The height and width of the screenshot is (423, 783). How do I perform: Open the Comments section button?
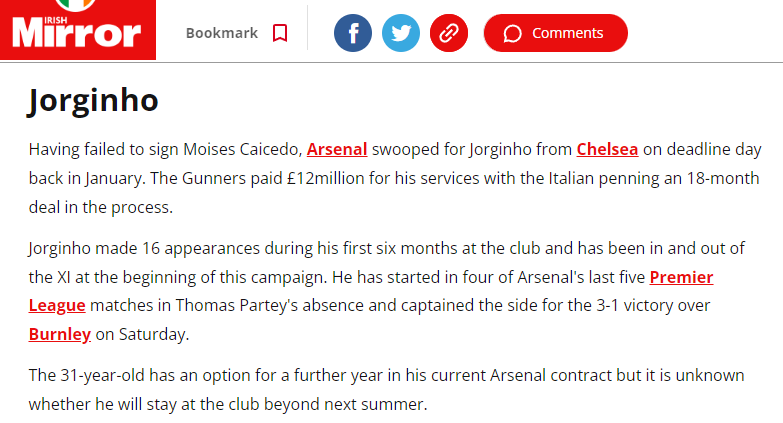coord(555,33)
